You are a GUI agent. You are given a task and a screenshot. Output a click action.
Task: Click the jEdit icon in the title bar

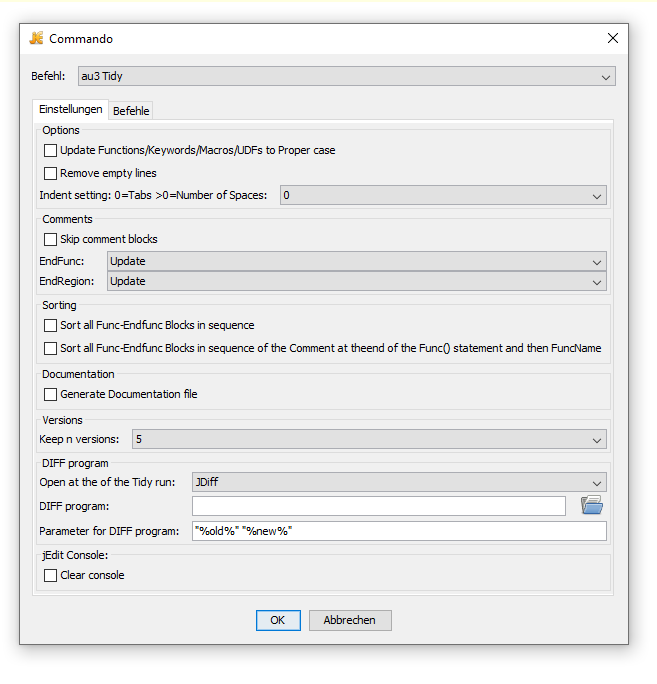(x=37, y=39)
